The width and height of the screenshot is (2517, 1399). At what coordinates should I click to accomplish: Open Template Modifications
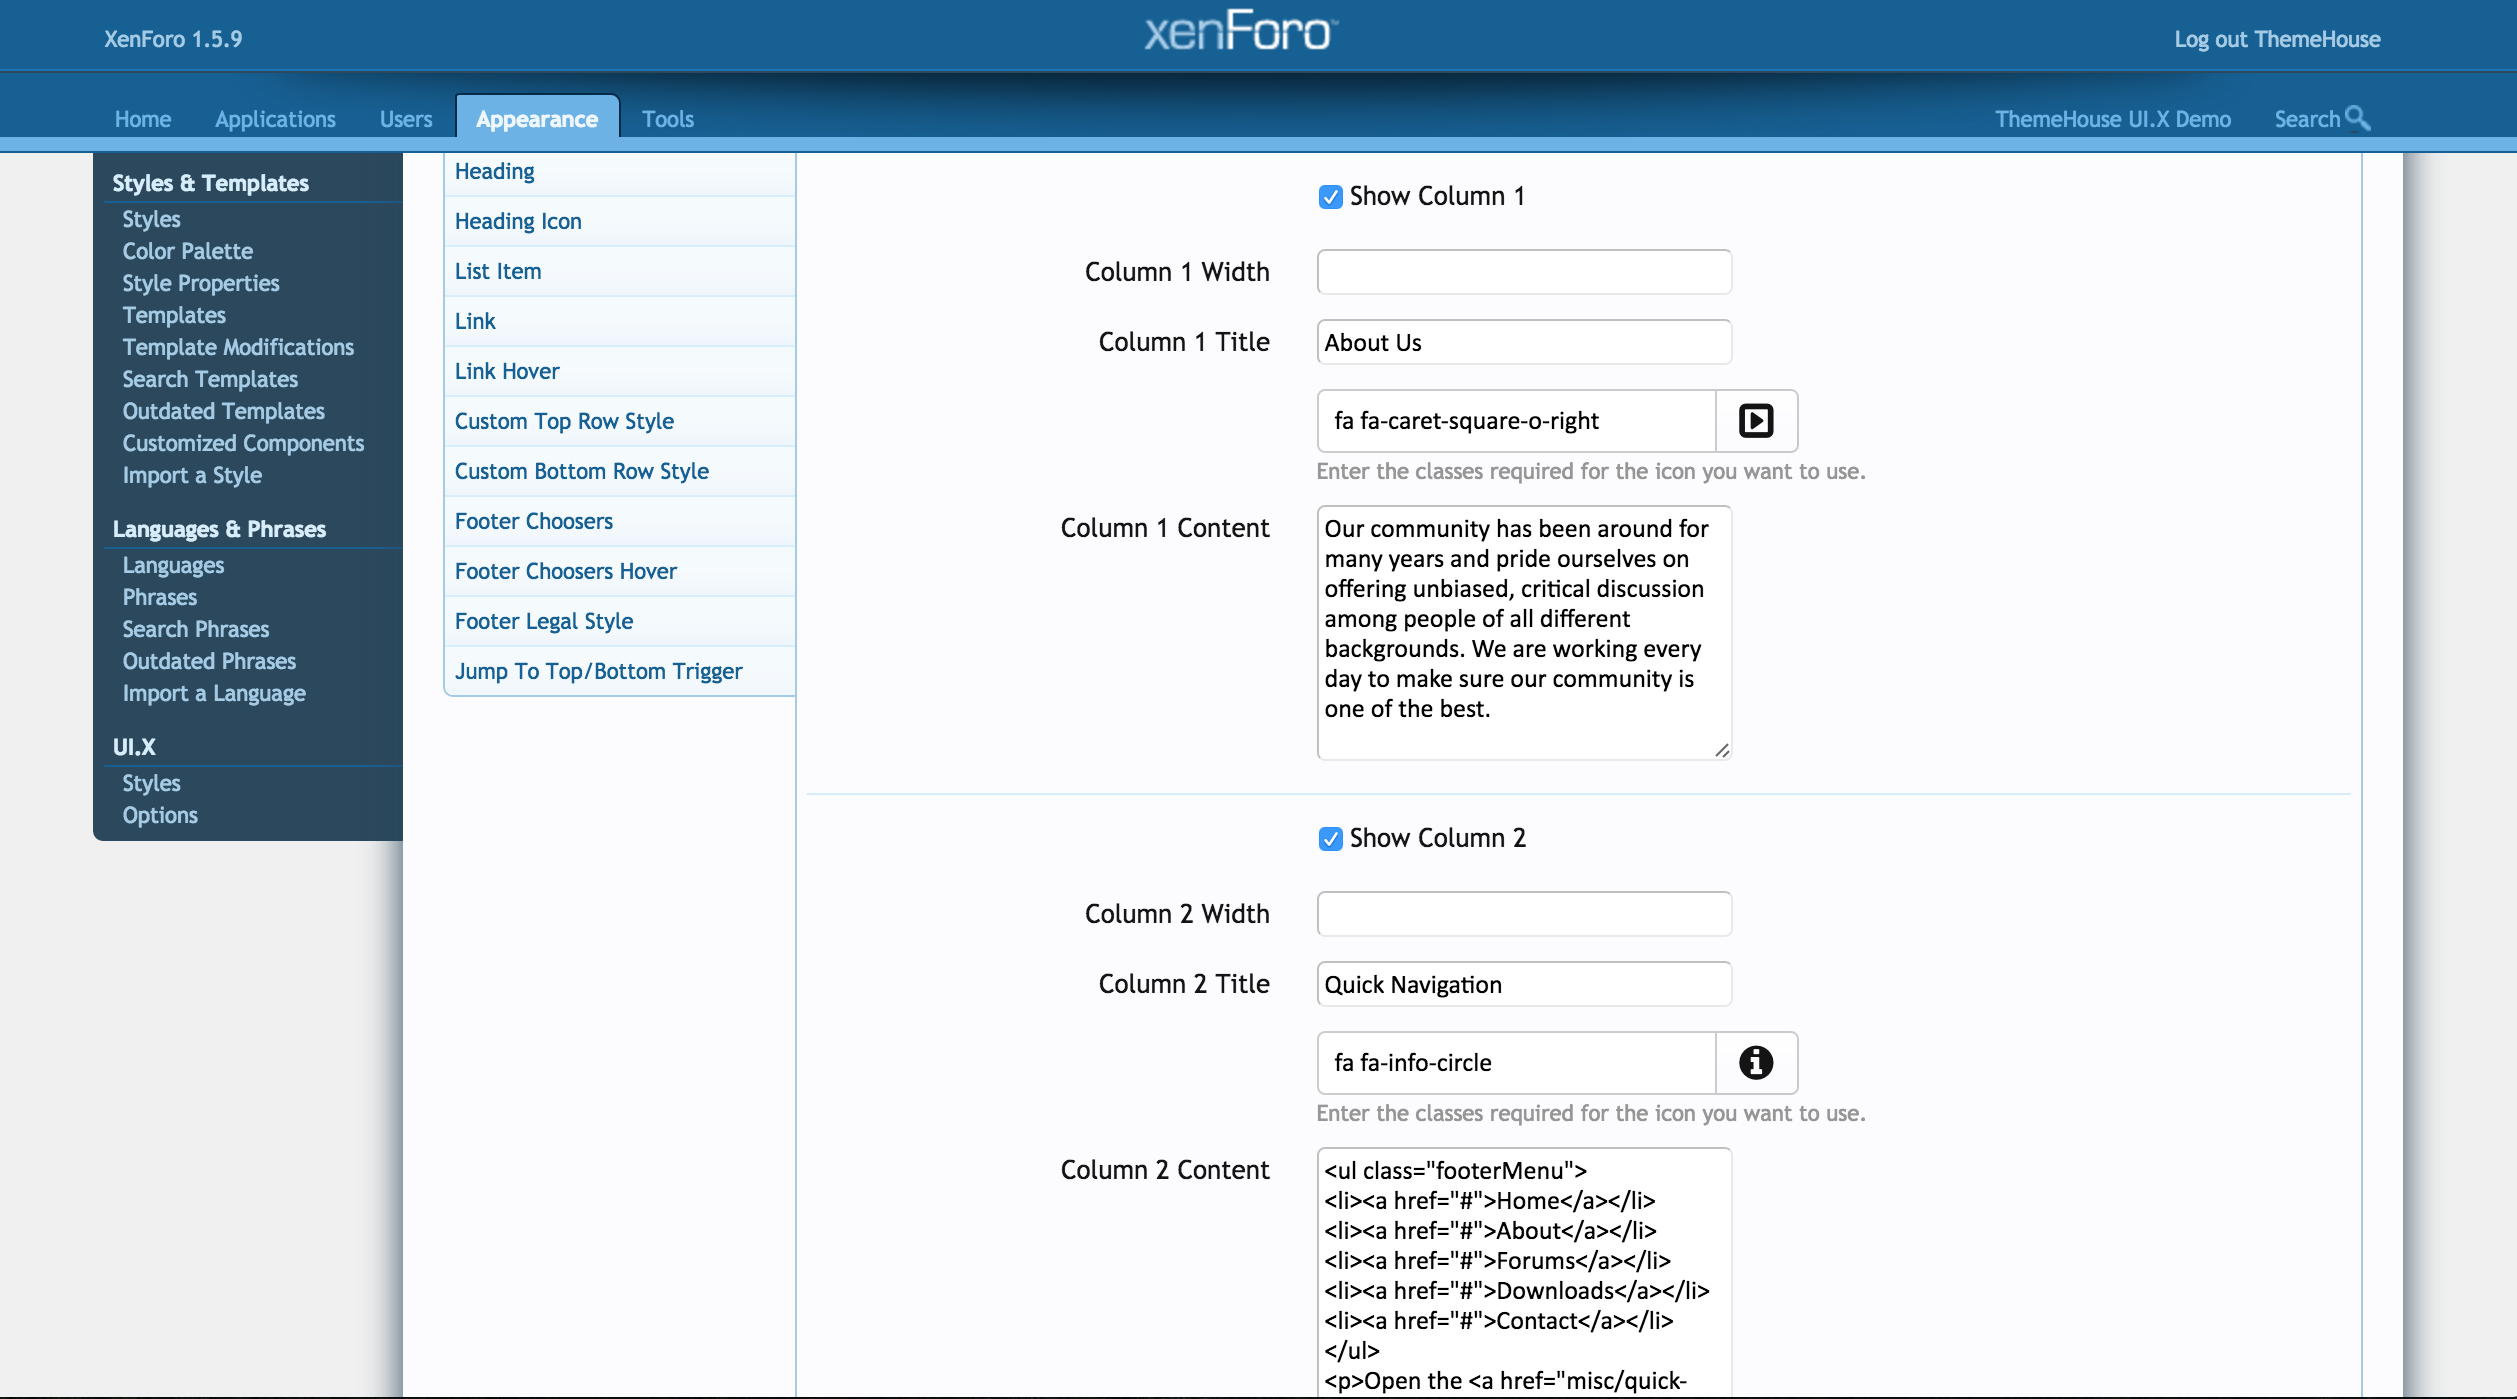coord(238,347)
